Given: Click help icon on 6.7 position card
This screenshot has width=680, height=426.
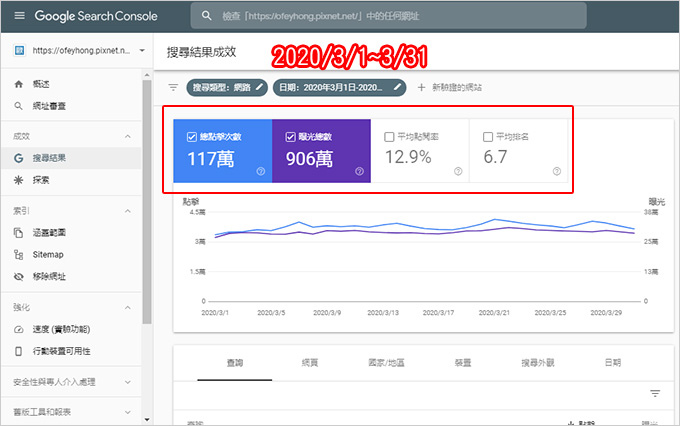Looking at the screenshot, I should coord(557,171).
